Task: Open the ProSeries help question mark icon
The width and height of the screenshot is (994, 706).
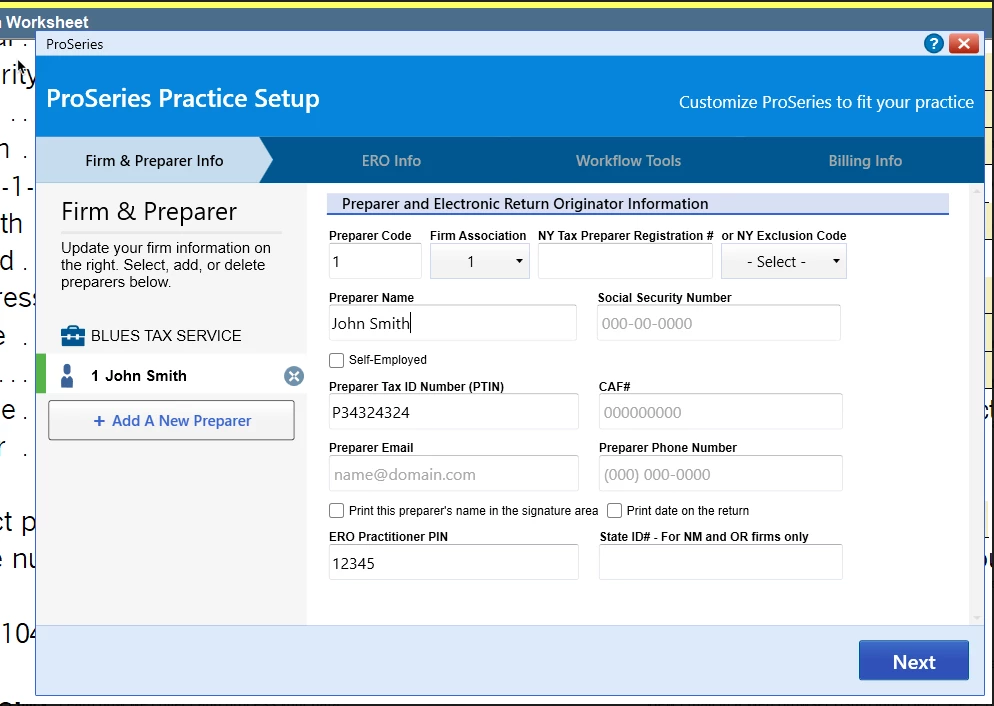Action: click(933, 44)
